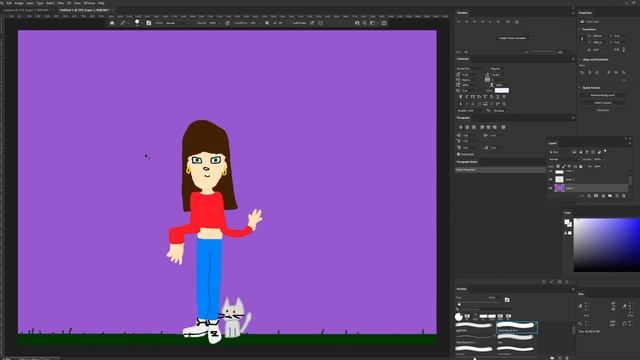This screenshot has width=640, height=360.
Task: Toggle All Caps in Character panel
Action: (473, 97)
